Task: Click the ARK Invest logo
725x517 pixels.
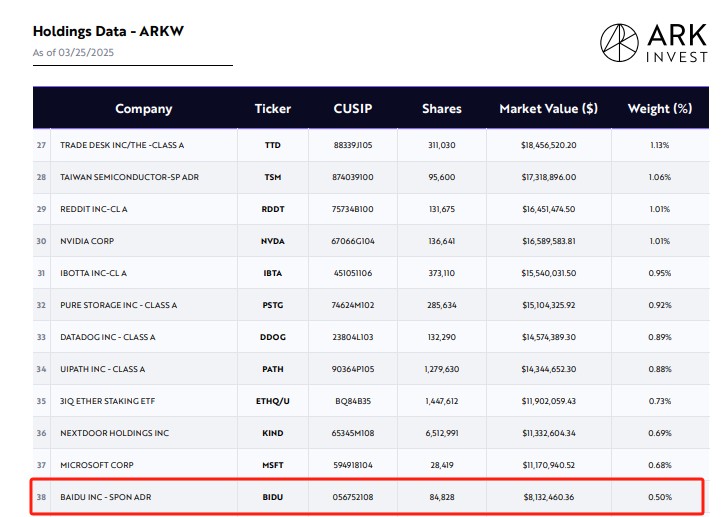Action: tap(654, 43)
